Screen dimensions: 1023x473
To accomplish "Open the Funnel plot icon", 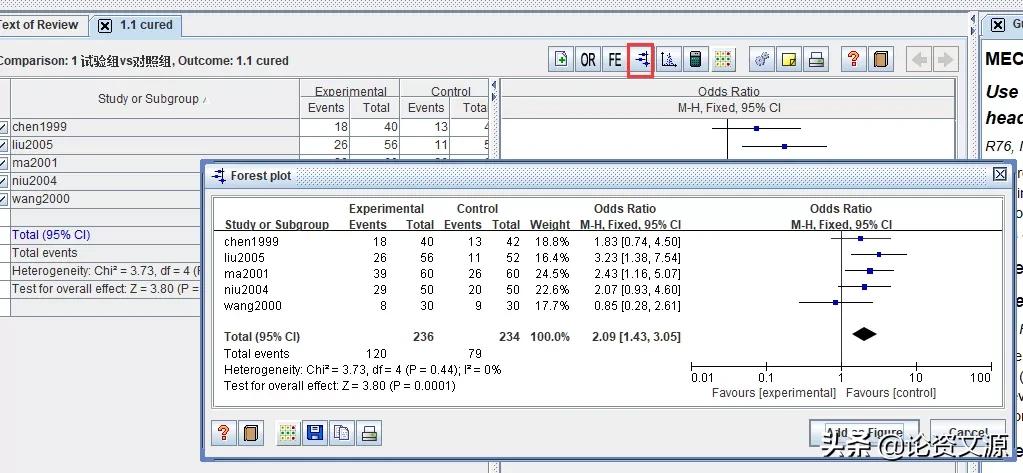I will [x=667, y=60].
